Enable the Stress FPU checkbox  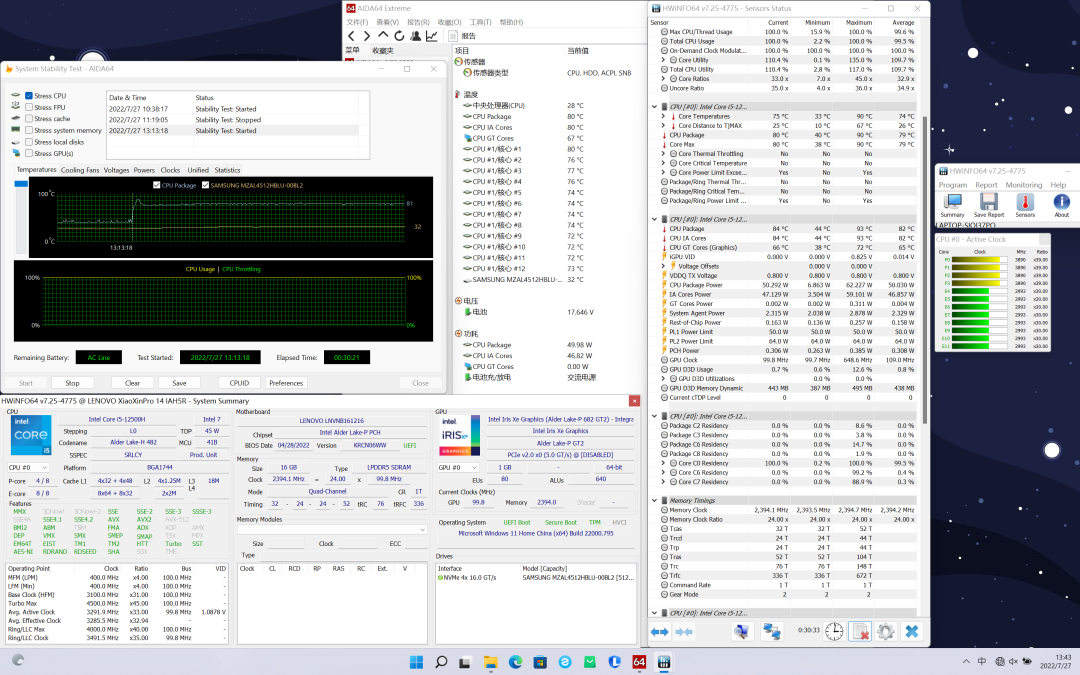click(30, 107)
